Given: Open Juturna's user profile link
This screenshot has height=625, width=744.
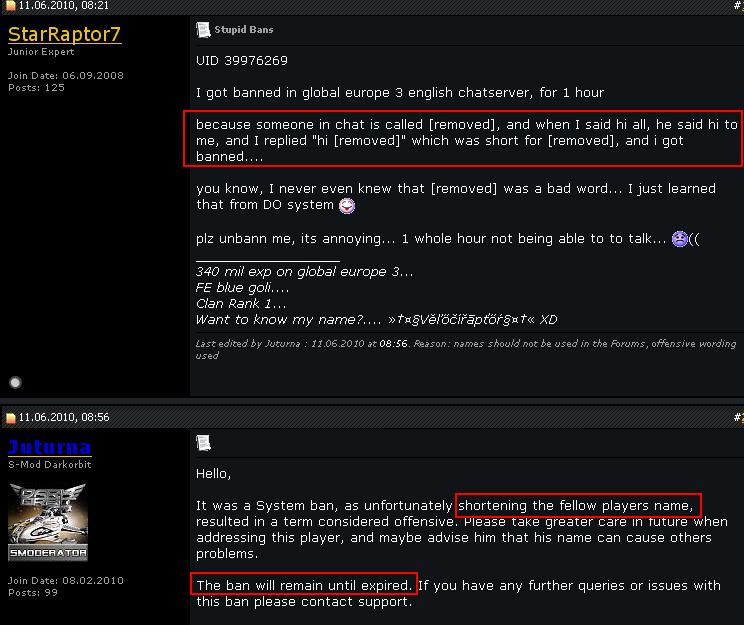Looking at the screenshot, I should click(49, 447).
